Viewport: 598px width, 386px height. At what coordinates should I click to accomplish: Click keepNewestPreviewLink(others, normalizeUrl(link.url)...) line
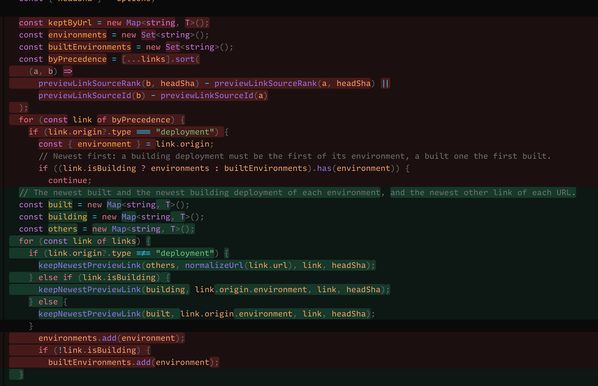[x=207, y=265]
